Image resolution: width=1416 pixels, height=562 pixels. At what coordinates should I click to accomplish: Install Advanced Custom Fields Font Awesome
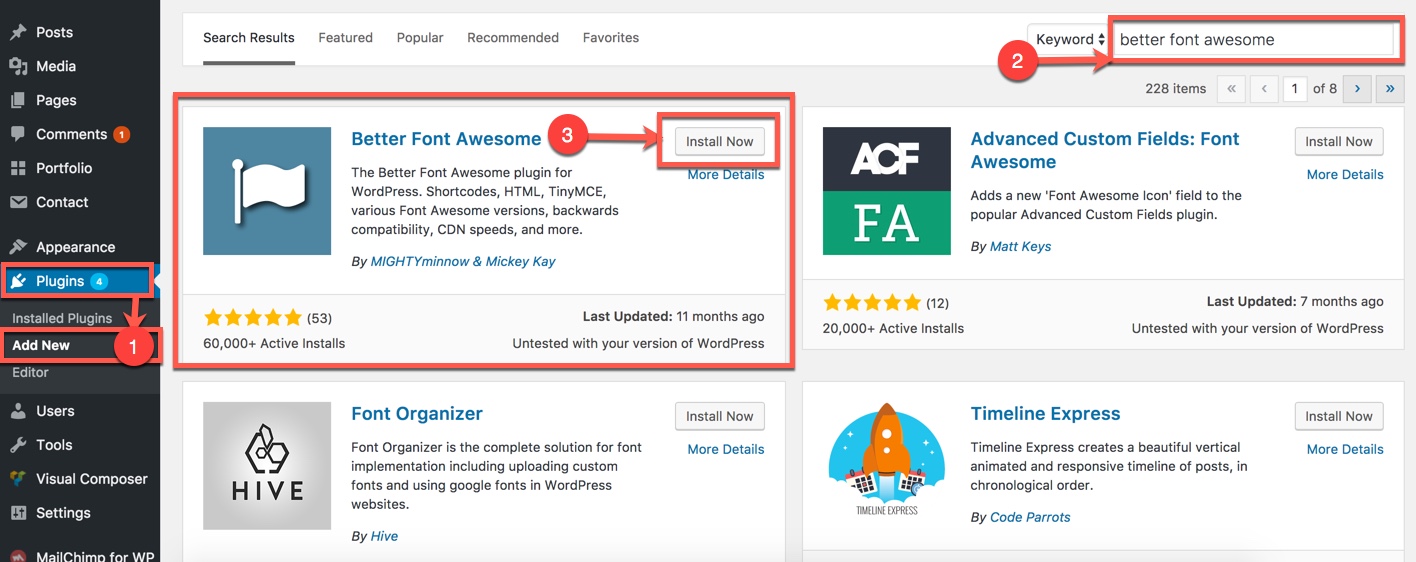1339,141
